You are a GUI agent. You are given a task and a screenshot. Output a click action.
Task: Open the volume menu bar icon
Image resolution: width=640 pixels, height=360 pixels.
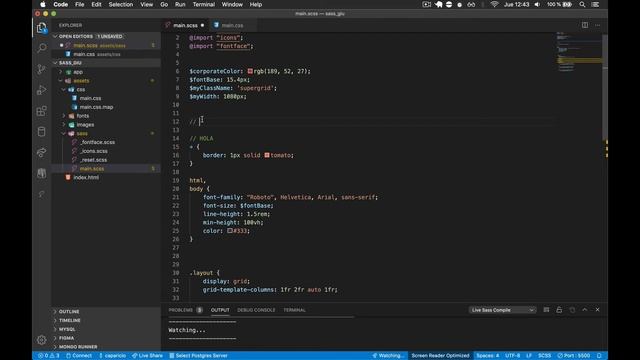[x=537, y=4]
